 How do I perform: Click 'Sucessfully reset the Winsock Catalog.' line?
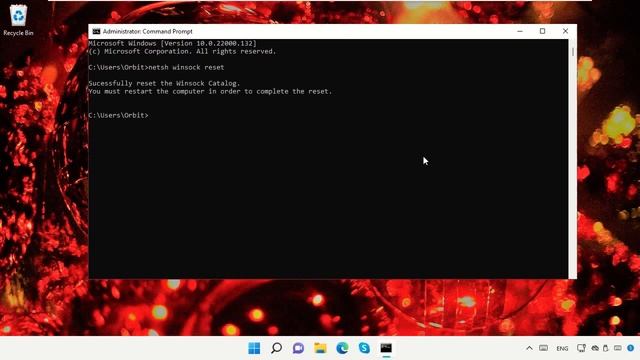(164, 83)
